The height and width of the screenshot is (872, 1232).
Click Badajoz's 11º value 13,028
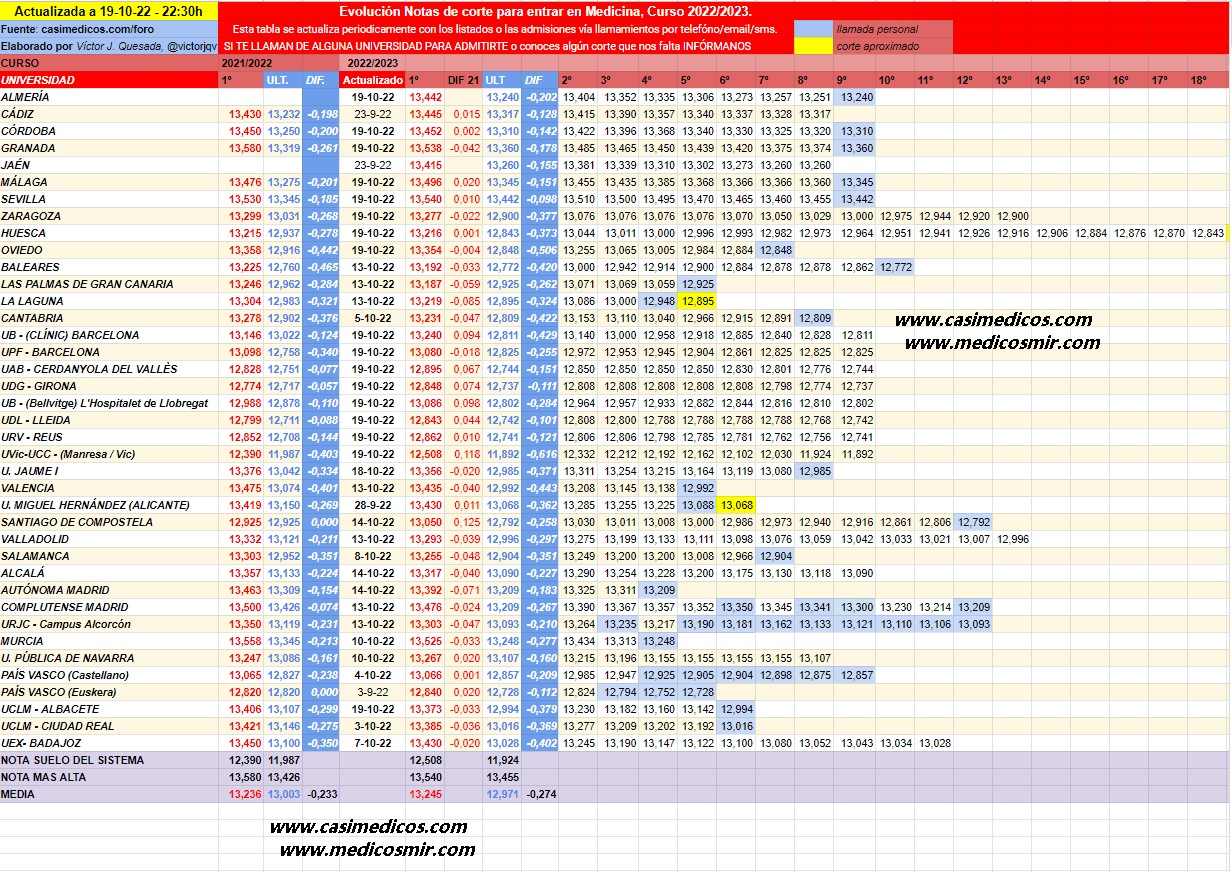934,743
